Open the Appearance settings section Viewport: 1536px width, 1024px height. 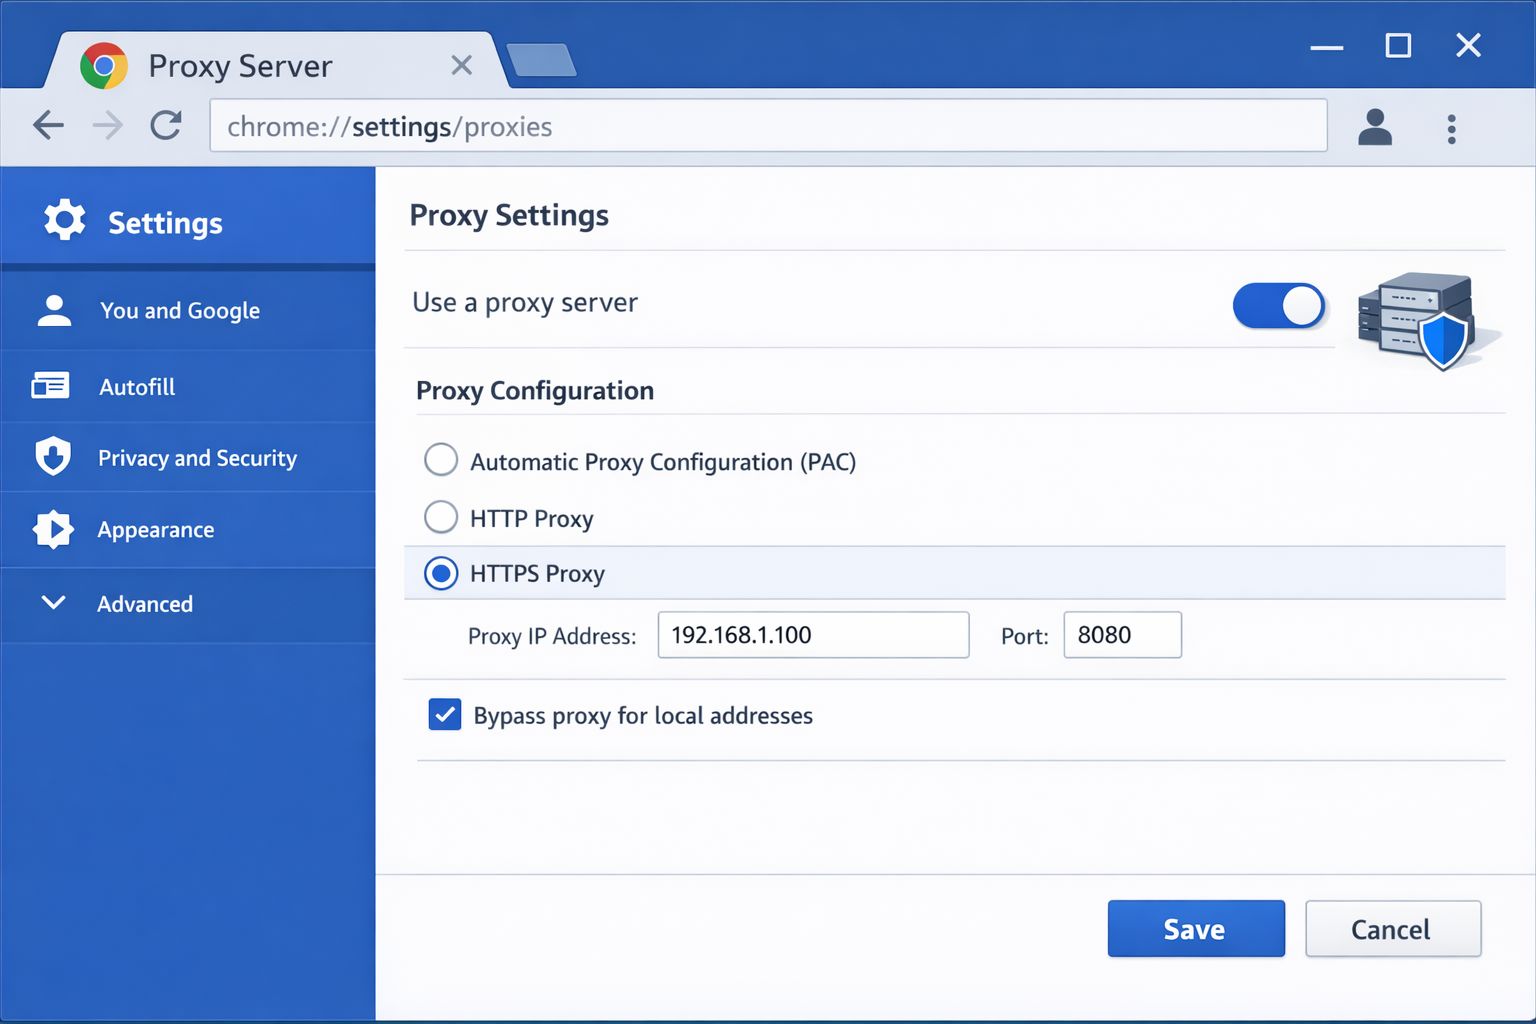pos(188,530)
